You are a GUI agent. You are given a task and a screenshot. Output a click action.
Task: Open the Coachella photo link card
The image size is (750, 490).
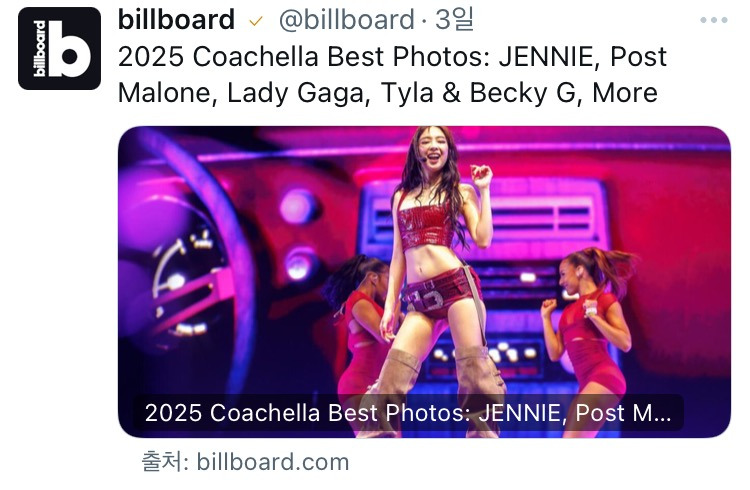[x=424, y=280]
